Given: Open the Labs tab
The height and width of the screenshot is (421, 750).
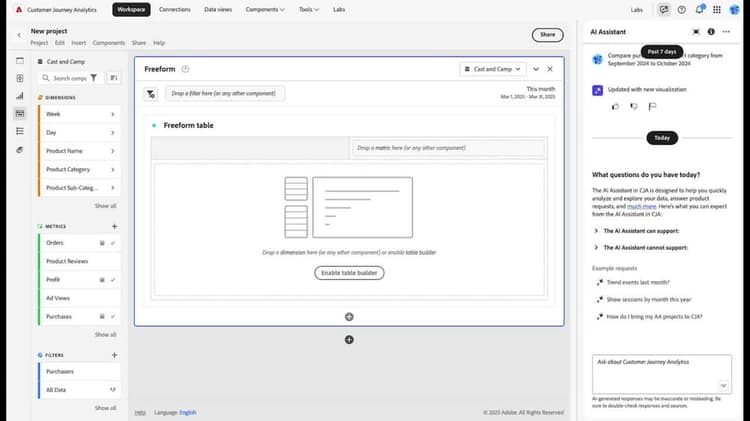Looking at the screenshot, I should pos(339,10).
